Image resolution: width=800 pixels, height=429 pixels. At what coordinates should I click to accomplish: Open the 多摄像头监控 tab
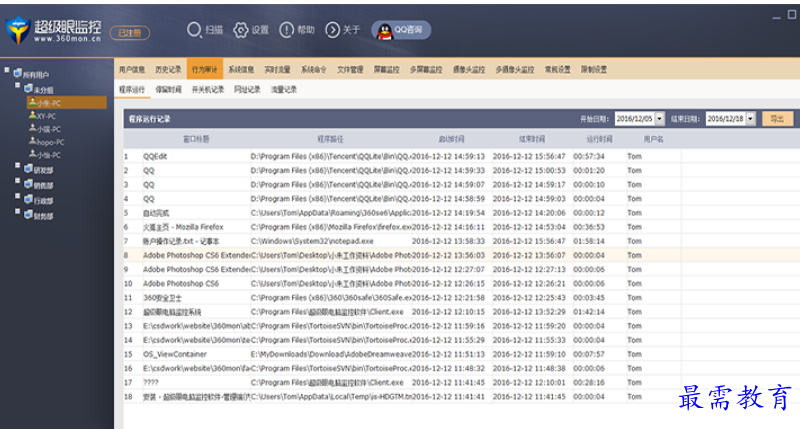[515, 70]
